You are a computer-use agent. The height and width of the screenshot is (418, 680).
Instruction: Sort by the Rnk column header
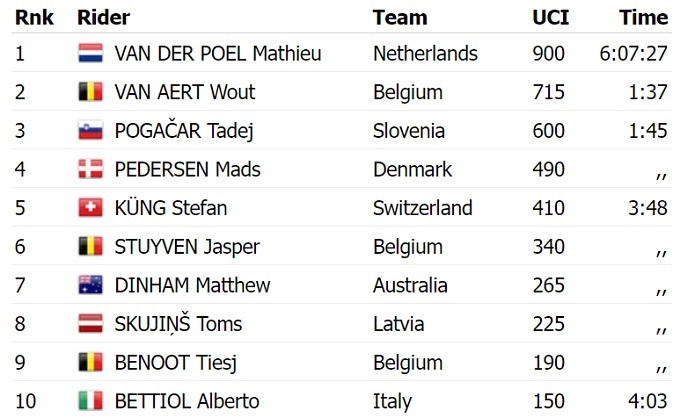(x=32, y=17)
